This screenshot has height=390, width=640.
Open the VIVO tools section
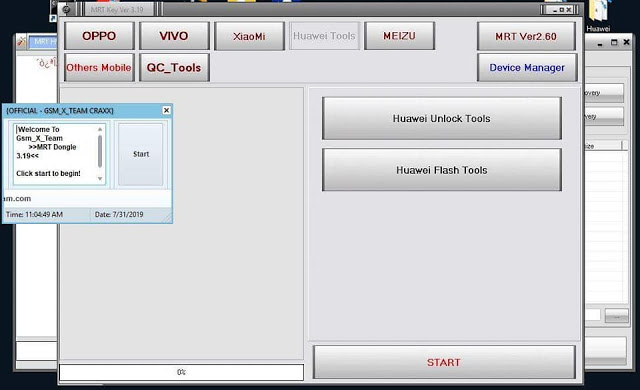(x=174, y=36)
